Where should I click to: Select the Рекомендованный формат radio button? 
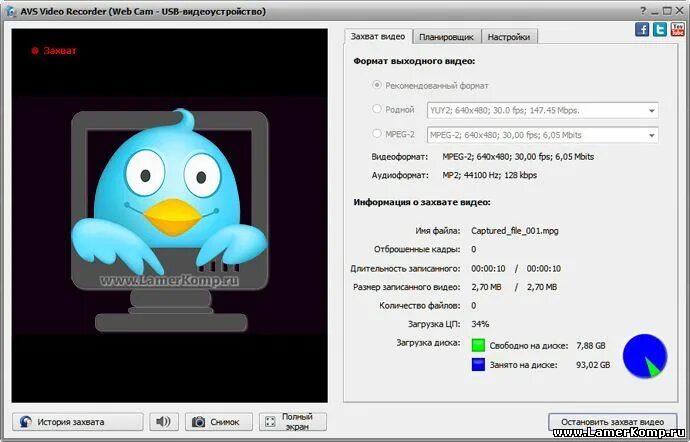pyautogui.click(x=377, y=85)
